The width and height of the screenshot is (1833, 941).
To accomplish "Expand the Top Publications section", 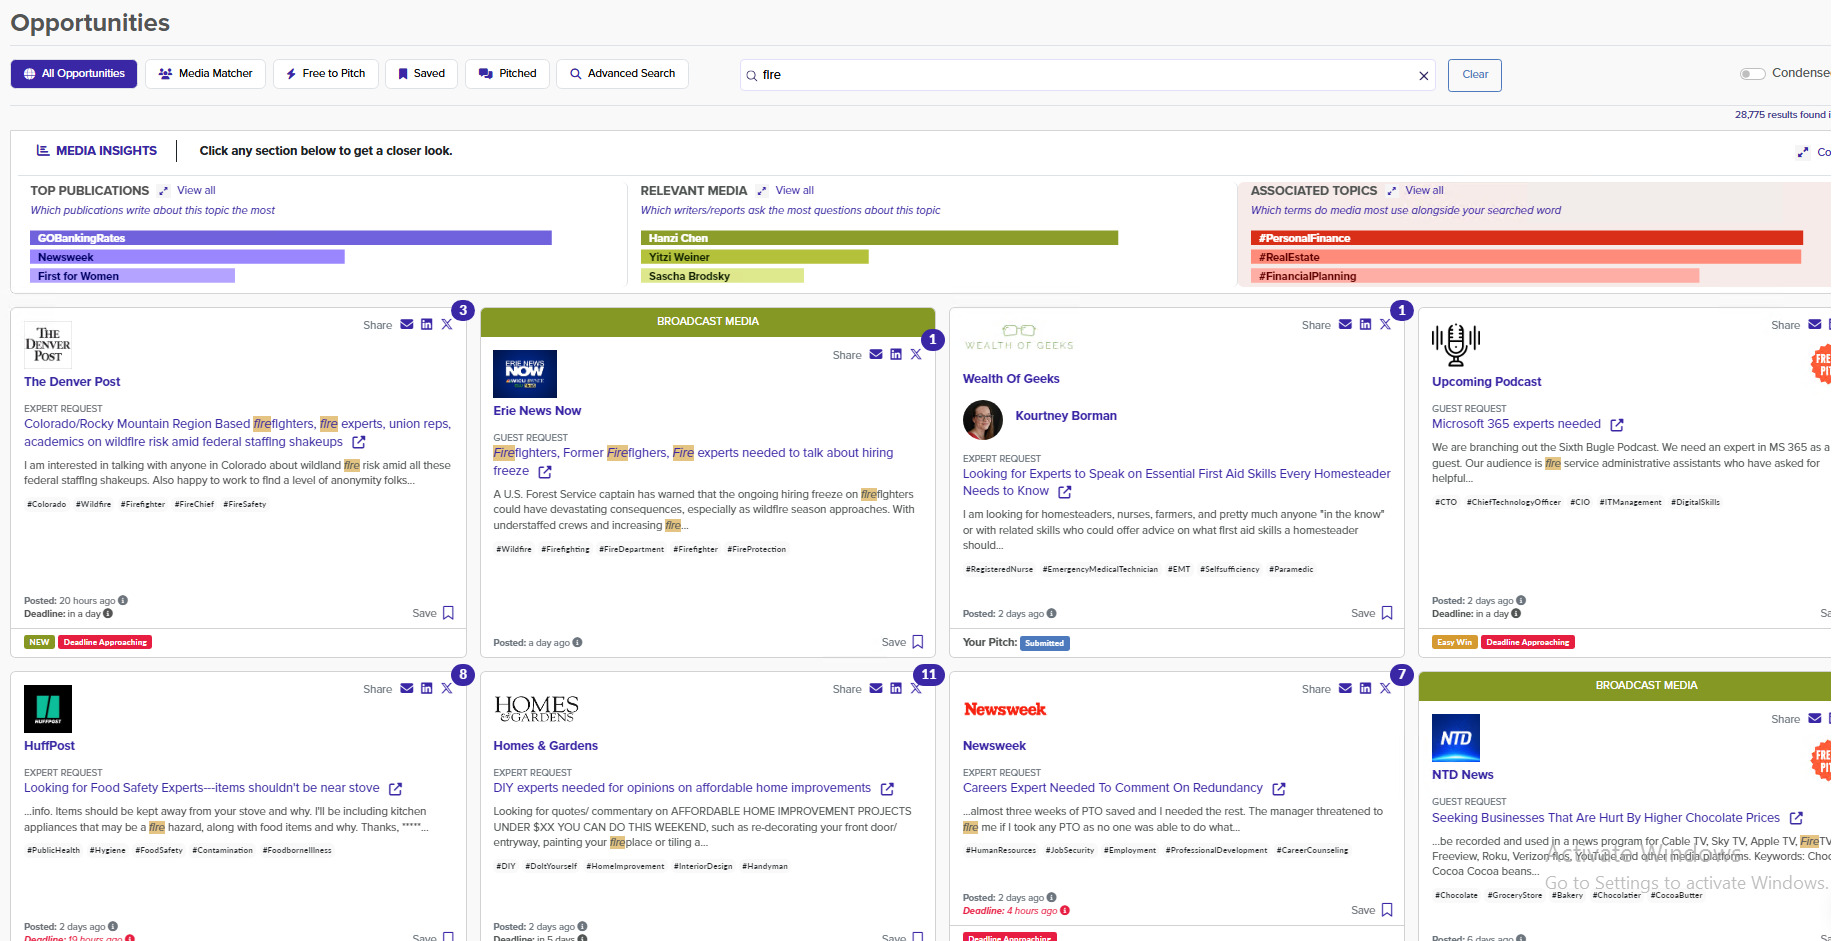I will pyautogui.click(x=163, y=191).
